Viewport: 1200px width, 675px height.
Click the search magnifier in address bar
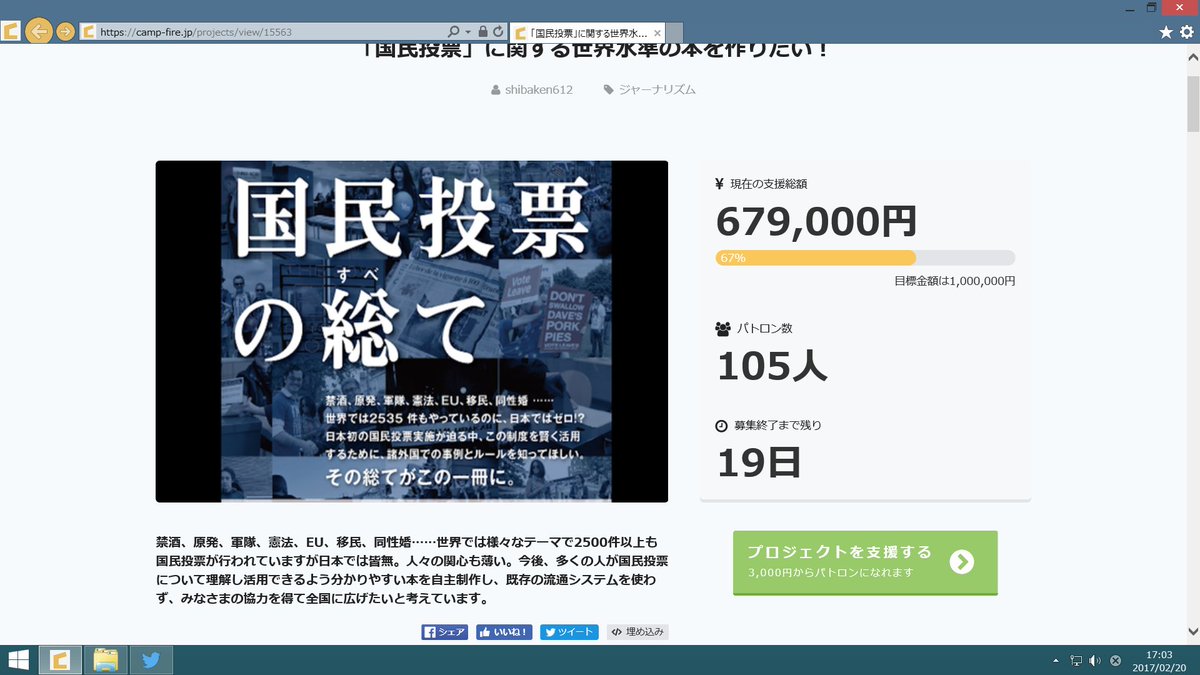[x=453, y=31]
